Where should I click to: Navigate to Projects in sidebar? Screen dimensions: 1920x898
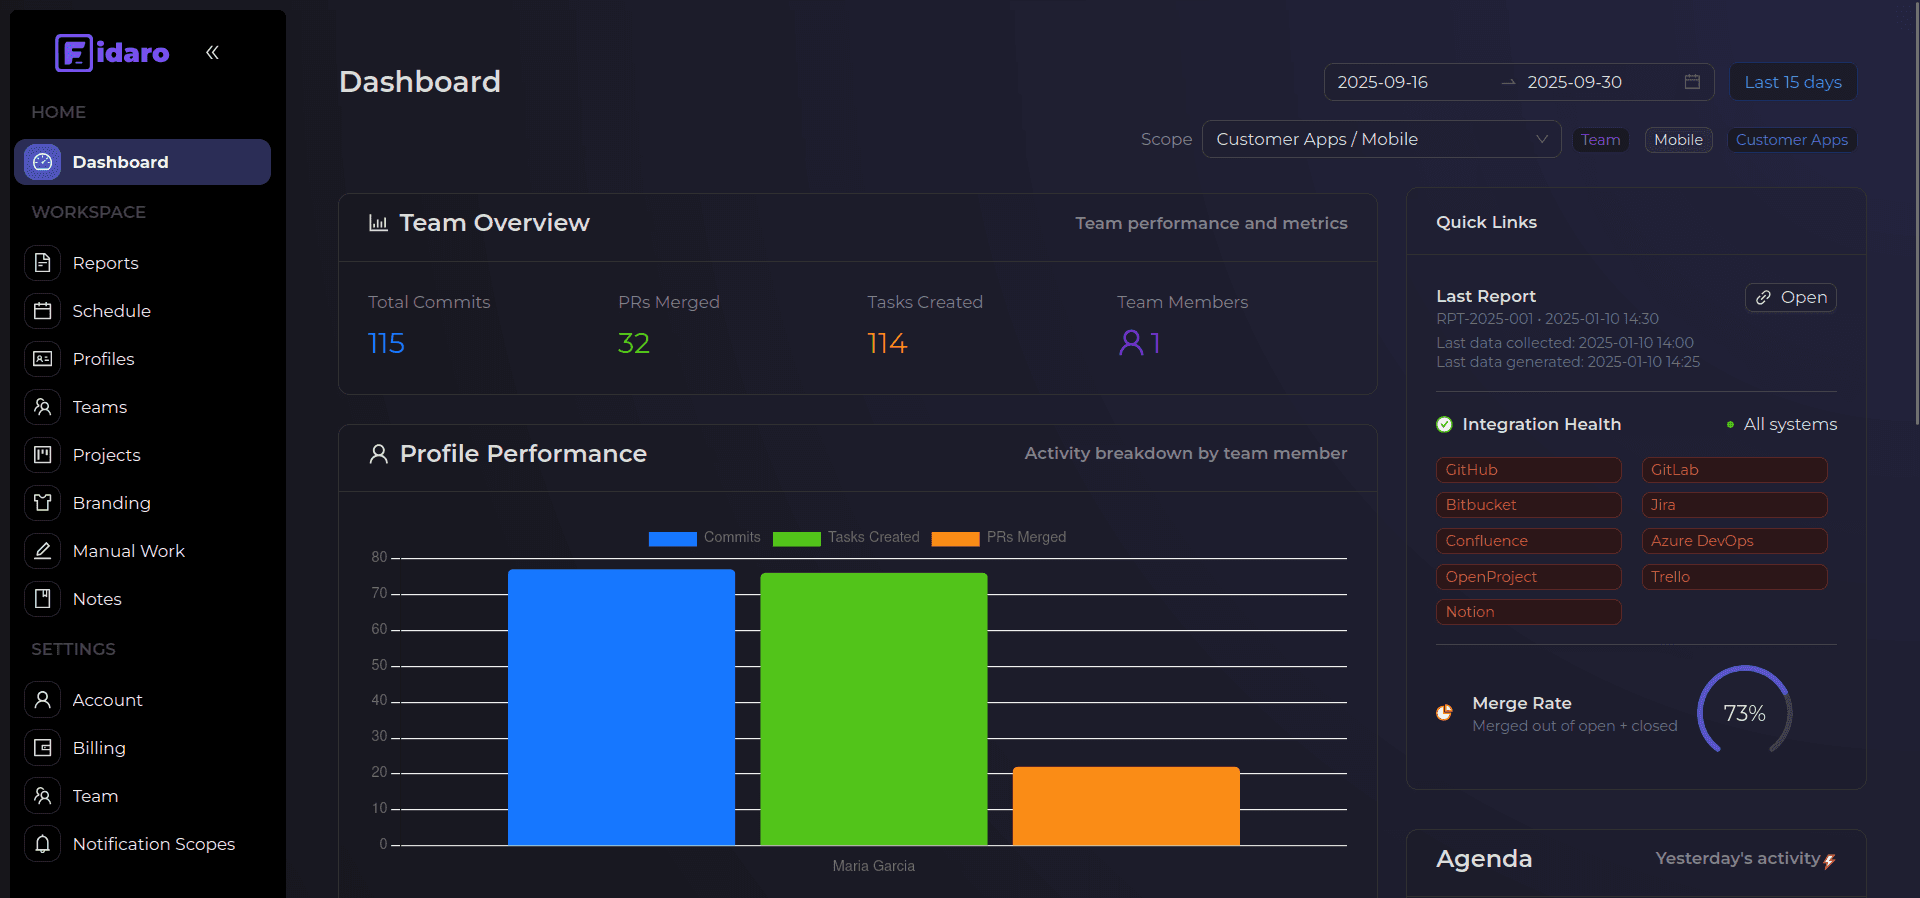click(106, 455)
